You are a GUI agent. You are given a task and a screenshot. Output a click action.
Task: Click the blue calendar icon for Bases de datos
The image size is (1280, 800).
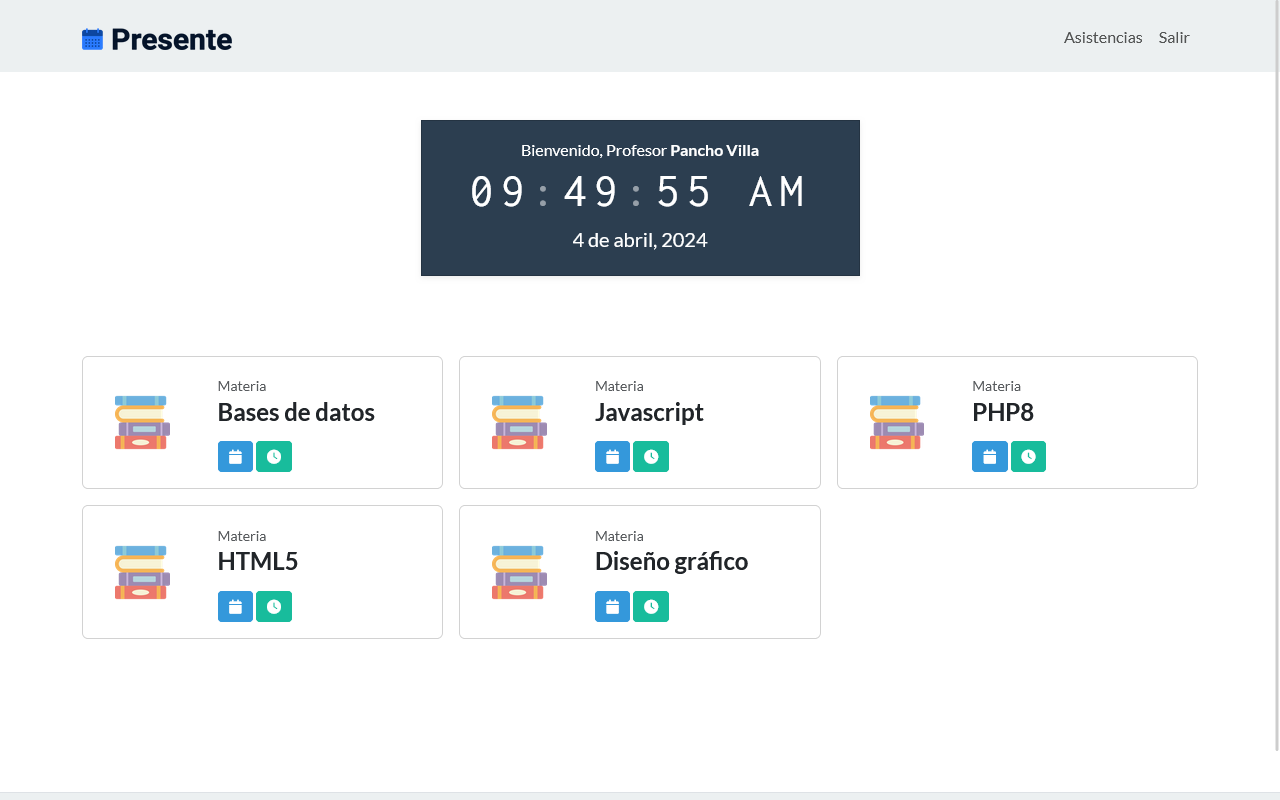click(235, 457)
